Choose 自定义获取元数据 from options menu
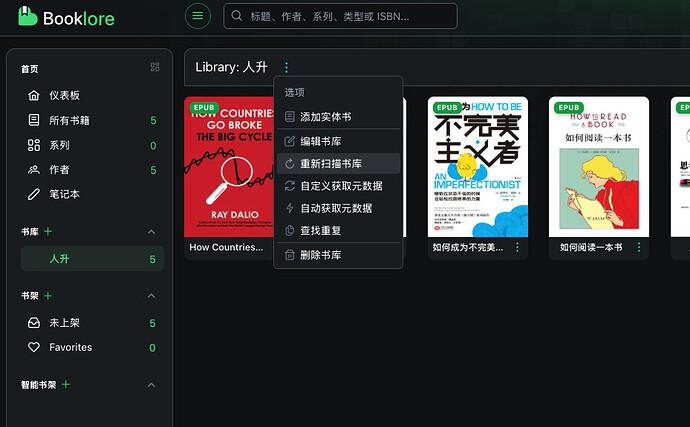 tap(338, 186)
